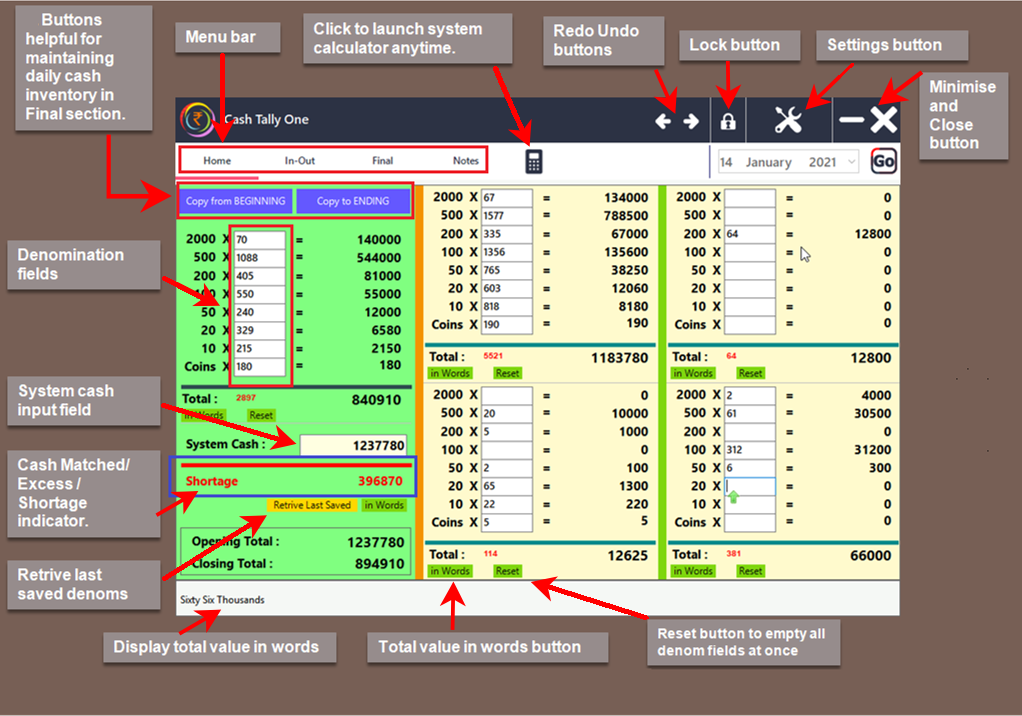Click Closing Total value 894910
The image size is (1022, 716).
(x=379, y=564)
